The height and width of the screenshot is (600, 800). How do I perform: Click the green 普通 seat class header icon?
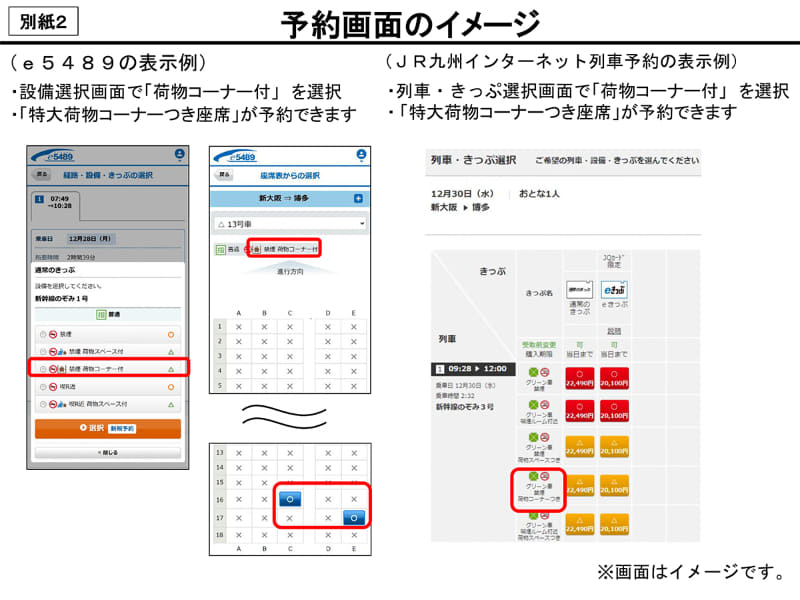[x=101, y=314]
